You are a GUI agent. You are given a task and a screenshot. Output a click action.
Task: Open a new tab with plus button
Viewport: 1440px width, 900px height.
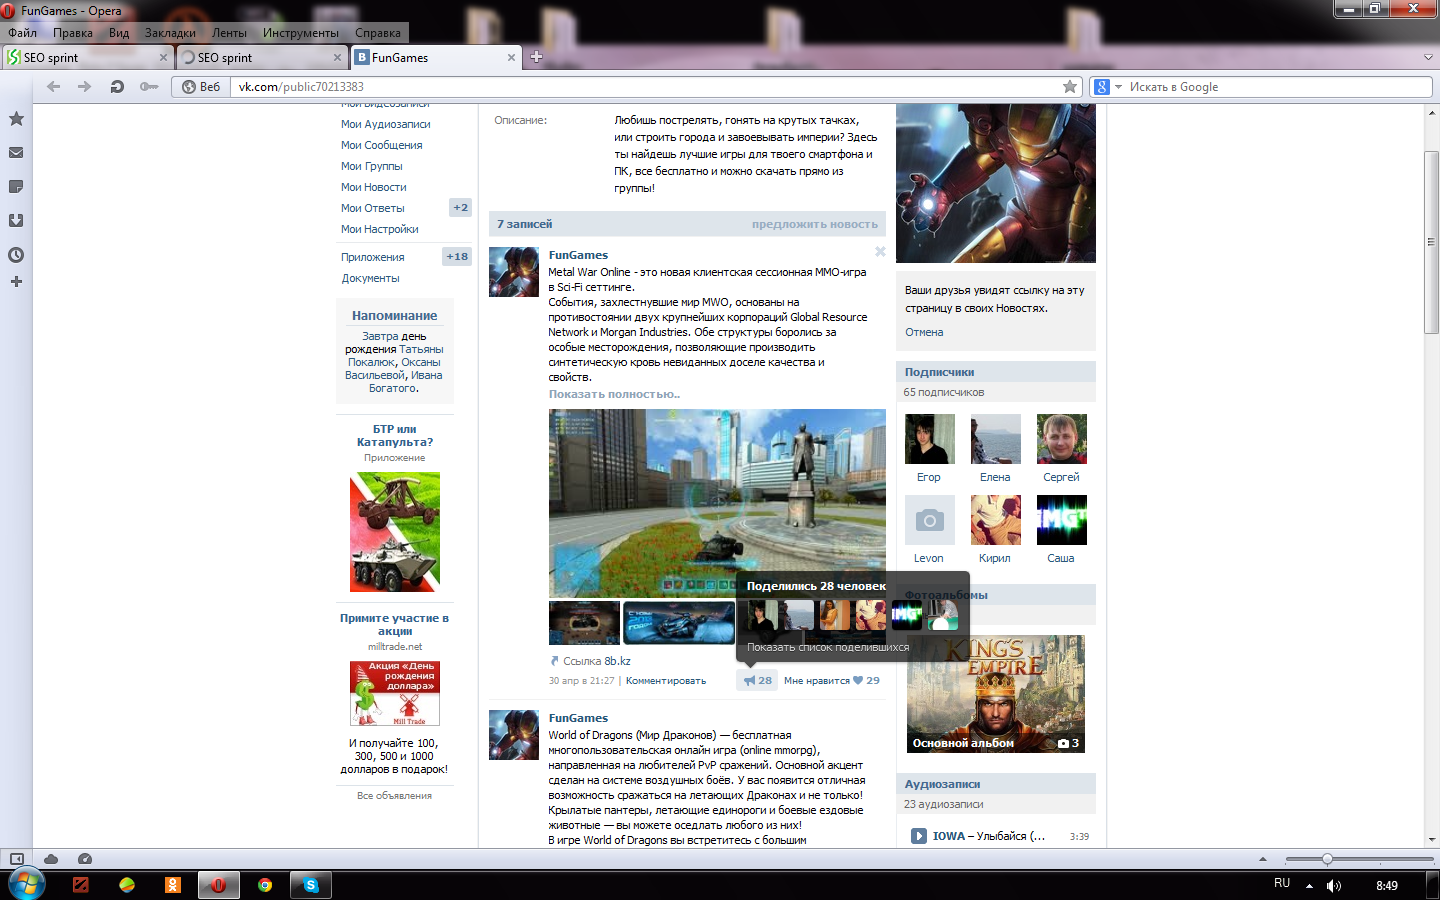pyautogui.click(x=536, y=57)
